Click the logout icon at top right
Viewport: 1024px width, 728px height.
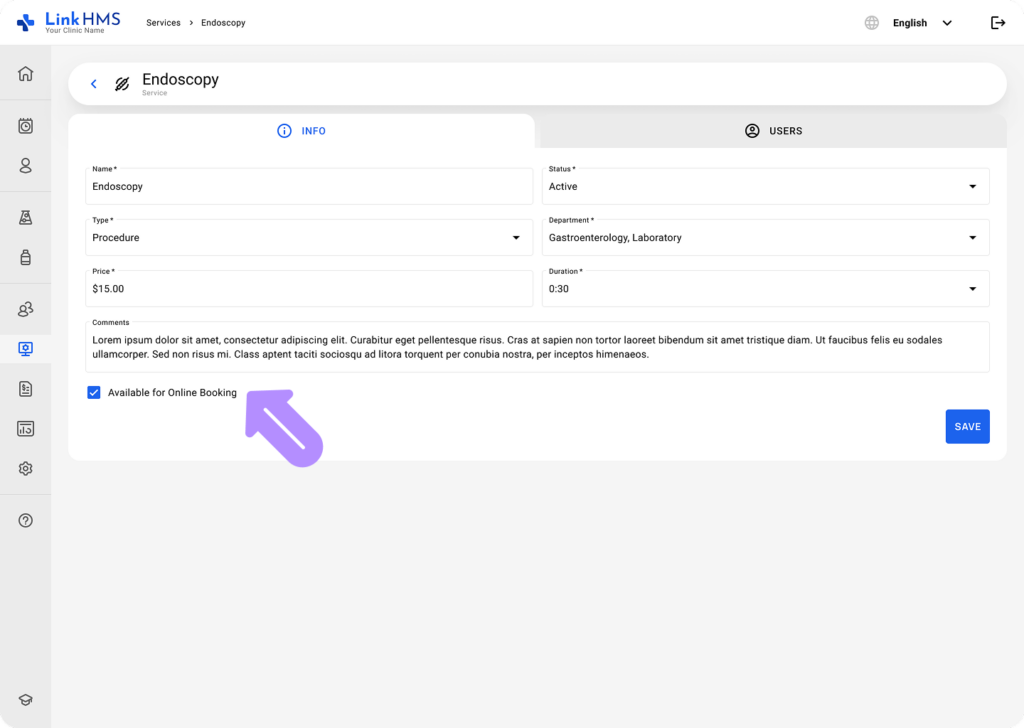coord(998,23)
